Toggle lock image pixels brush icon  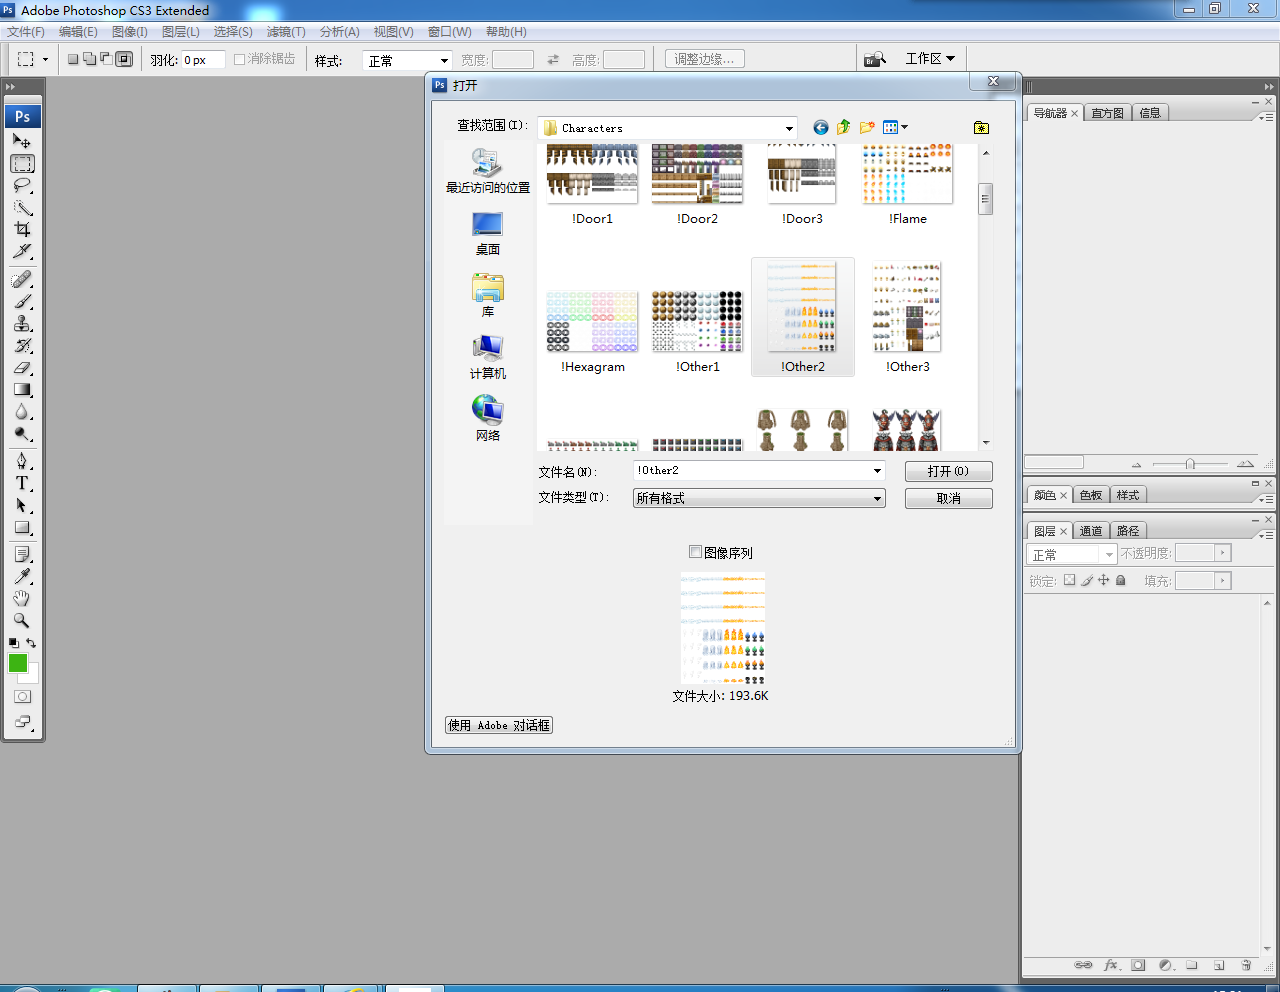tap(1087, 580)
